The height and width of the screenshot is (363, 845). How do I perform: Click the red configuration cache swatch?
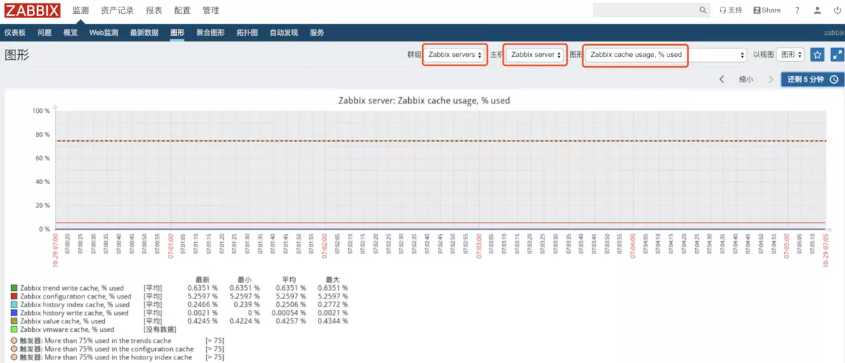pyautogui.click(x=14, y=296)
